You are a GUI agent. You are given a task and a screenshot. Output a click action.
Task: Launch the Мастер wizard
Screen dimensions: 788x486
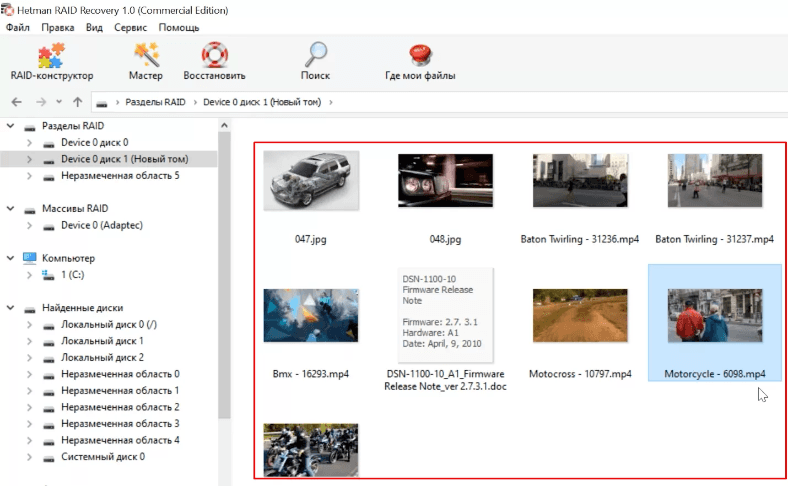(x=146, y=62)
